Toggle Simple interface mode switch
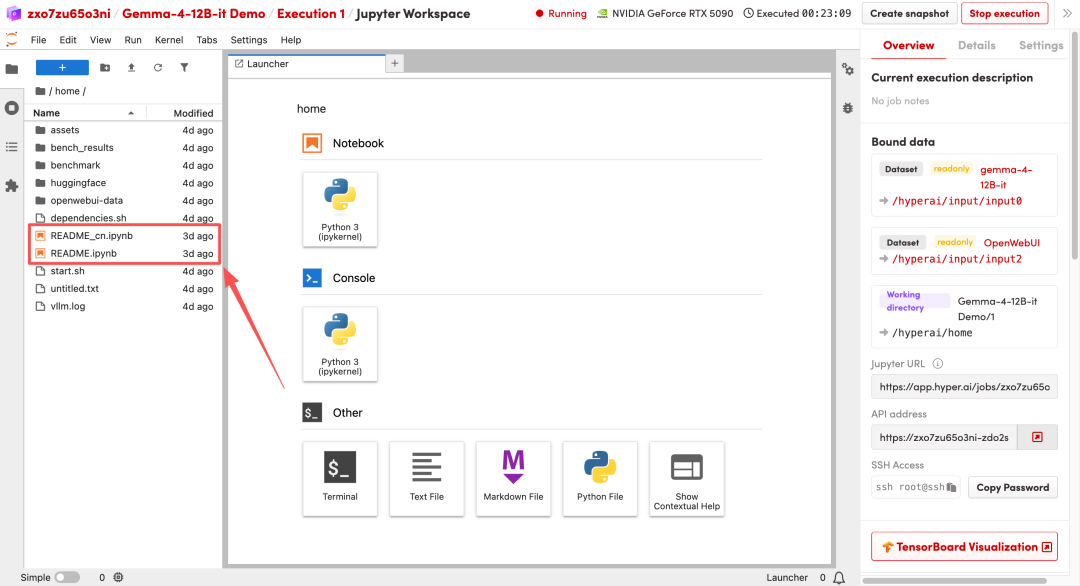 [x=67, y=578]
